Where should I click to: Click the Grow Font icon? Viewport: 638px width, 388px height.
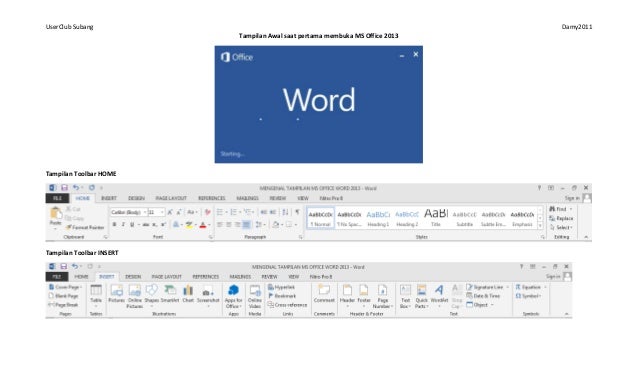pos(170,212)
